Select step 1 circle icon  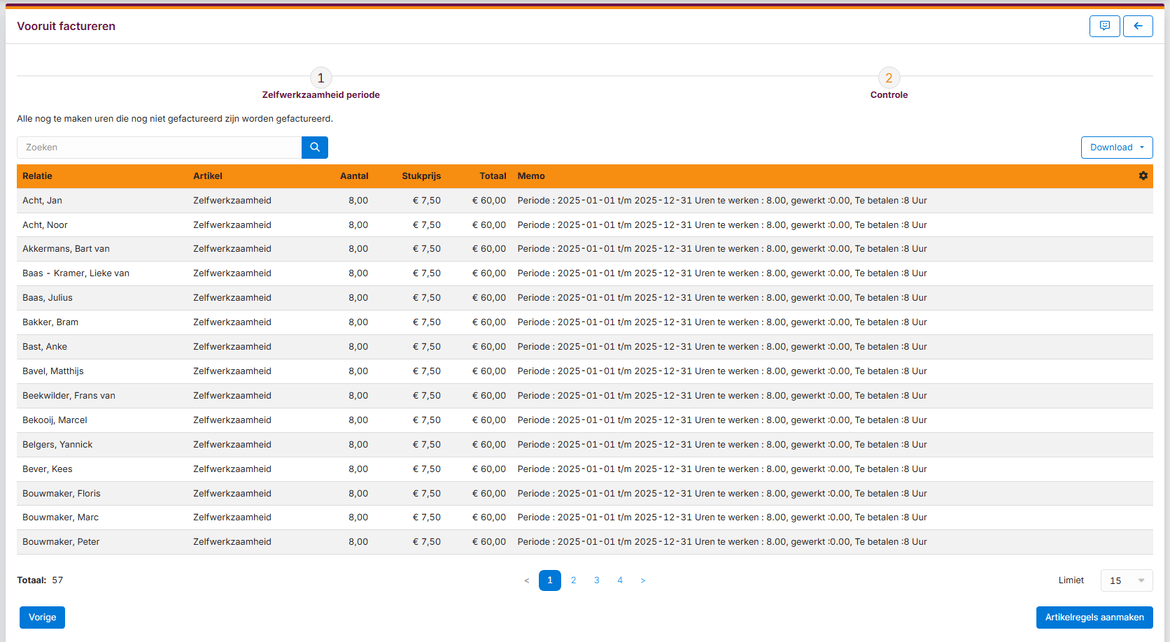coord(321,78)
